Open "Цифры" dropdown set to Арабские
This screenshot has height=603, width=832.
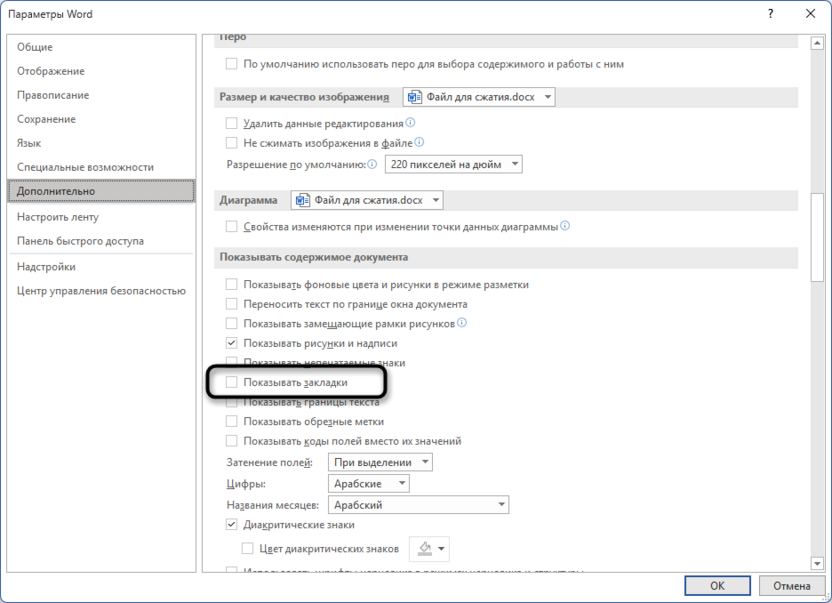pos(369,484)
